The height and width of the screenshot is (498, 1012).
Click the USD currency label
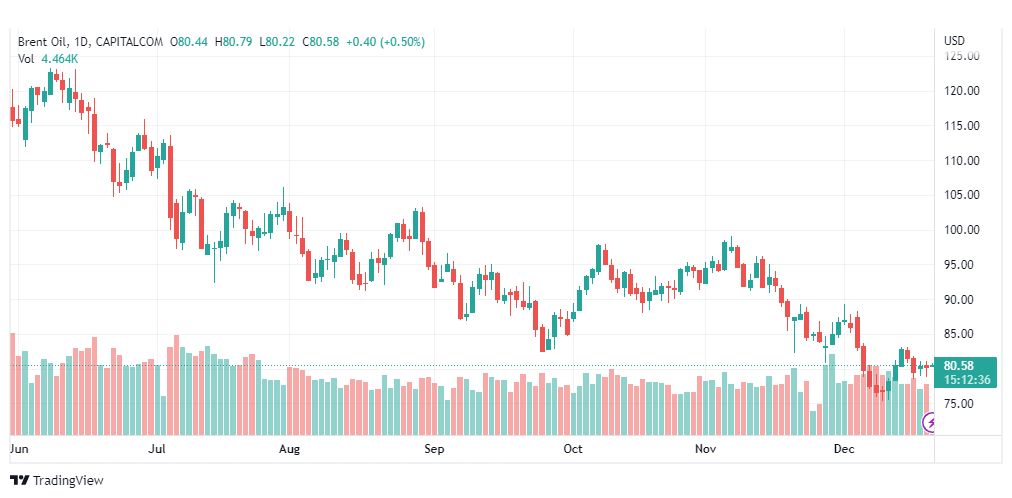(x=954, y=41)
